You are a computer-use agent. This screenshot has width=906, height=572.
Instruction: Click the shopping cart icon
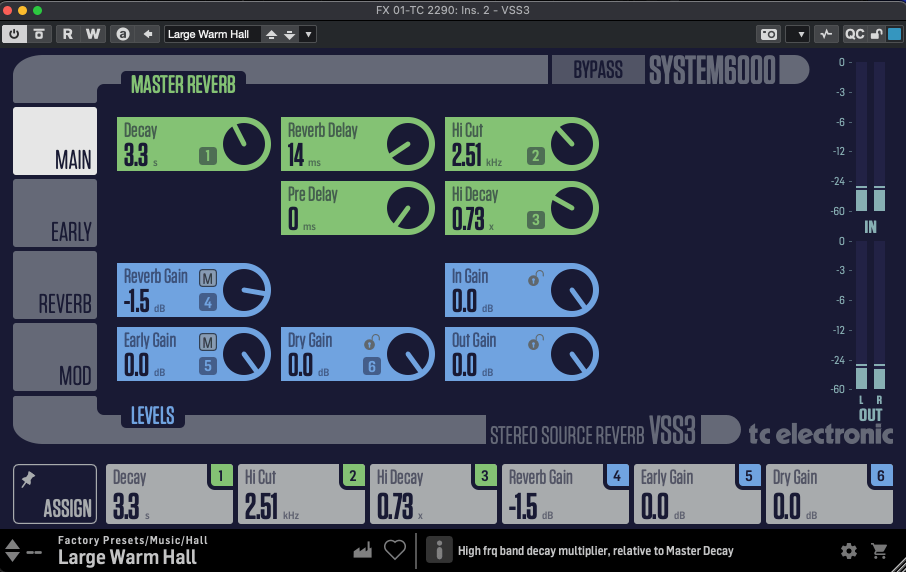point(880,550)
